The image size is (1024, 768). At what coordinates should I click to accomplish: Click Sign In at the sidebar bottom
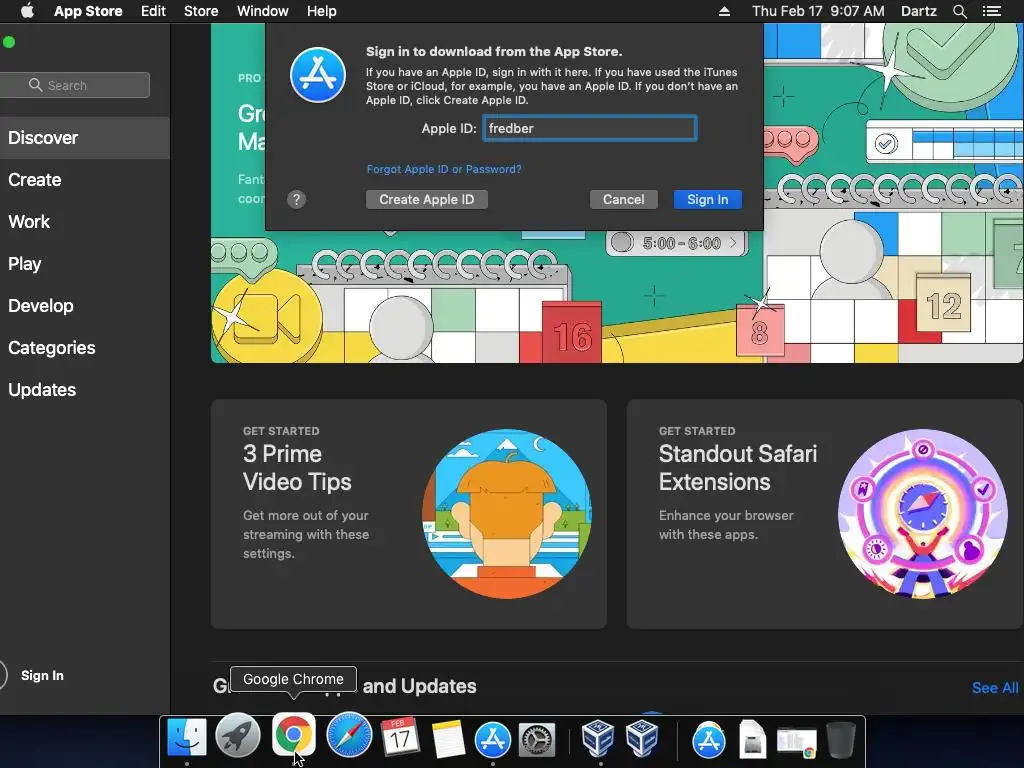click(x=42, y=675)
